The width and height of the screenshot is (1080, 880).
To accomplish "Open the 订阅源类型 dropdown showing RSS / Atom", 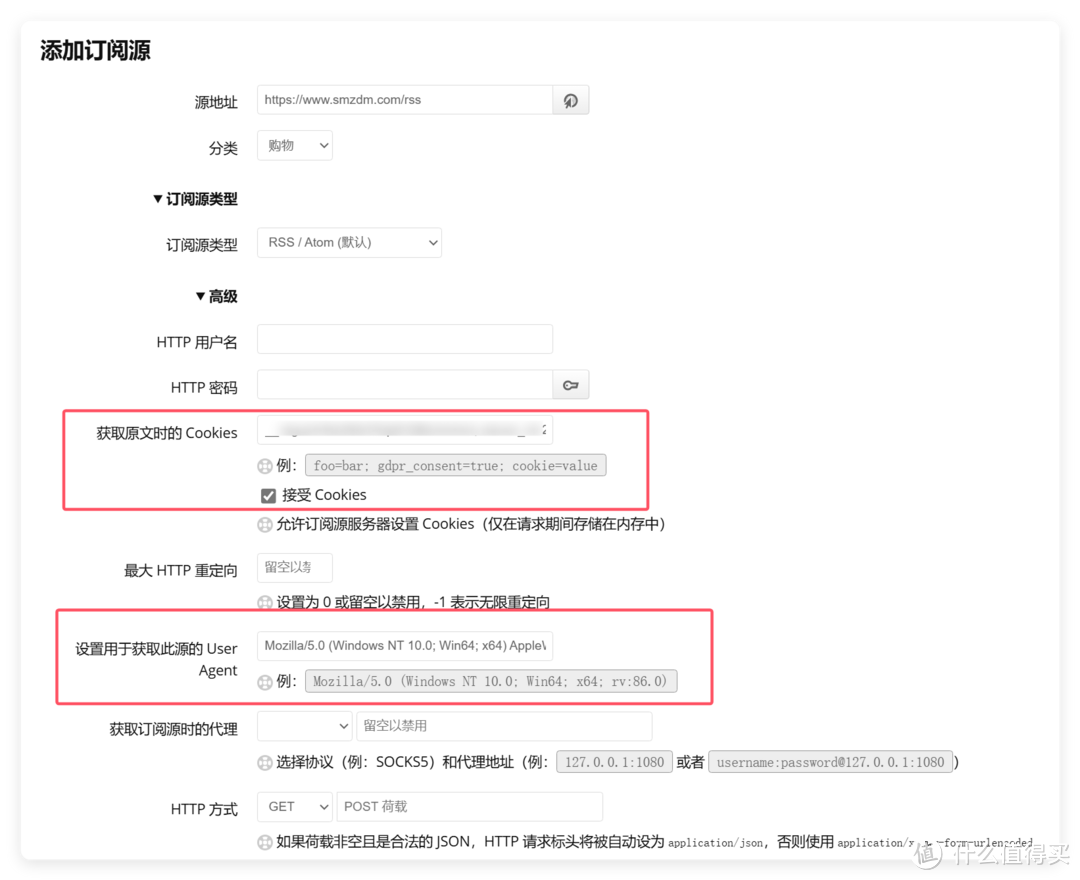I will [x=349, y=242].
